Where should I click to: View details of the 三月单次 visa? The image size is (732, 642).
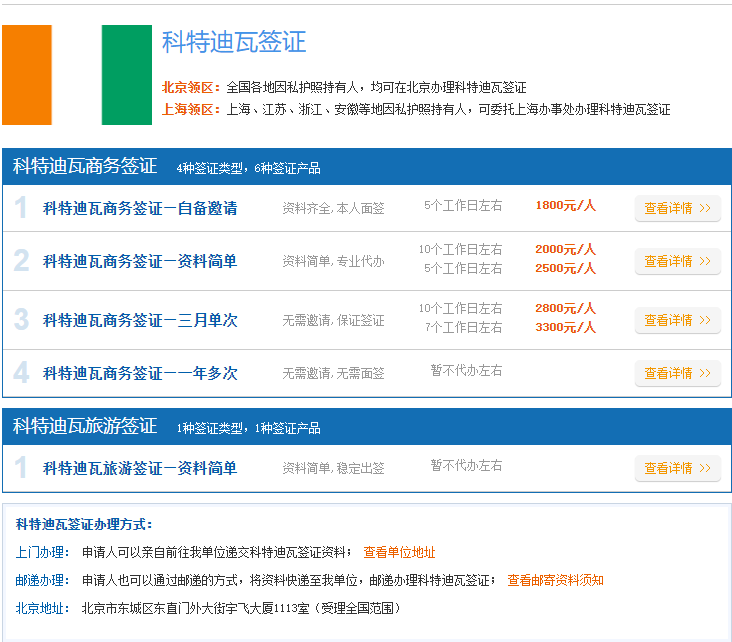[x=677, y=320]
